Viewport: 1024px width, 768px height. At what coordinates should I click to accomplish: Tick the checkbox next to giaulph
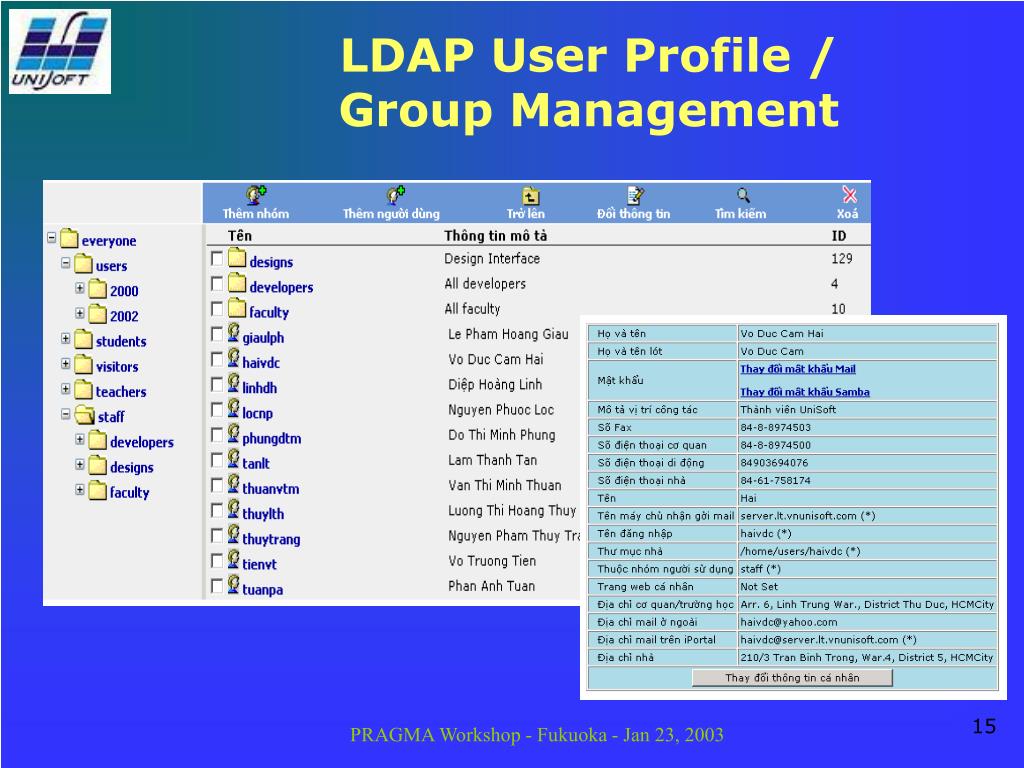point(217,334)
